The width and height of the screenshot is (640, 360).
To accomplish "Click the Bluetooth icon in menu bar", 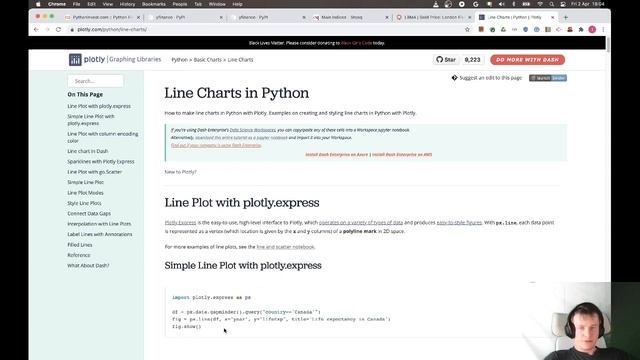I will point(514,4).
